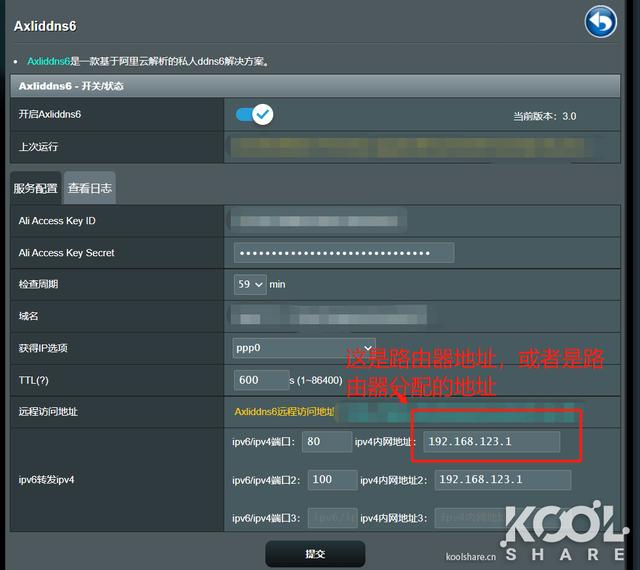This screenshot has width=640, height=570.
Task: Click the Ali Access Key Secret field
Action: coord(344,253)
